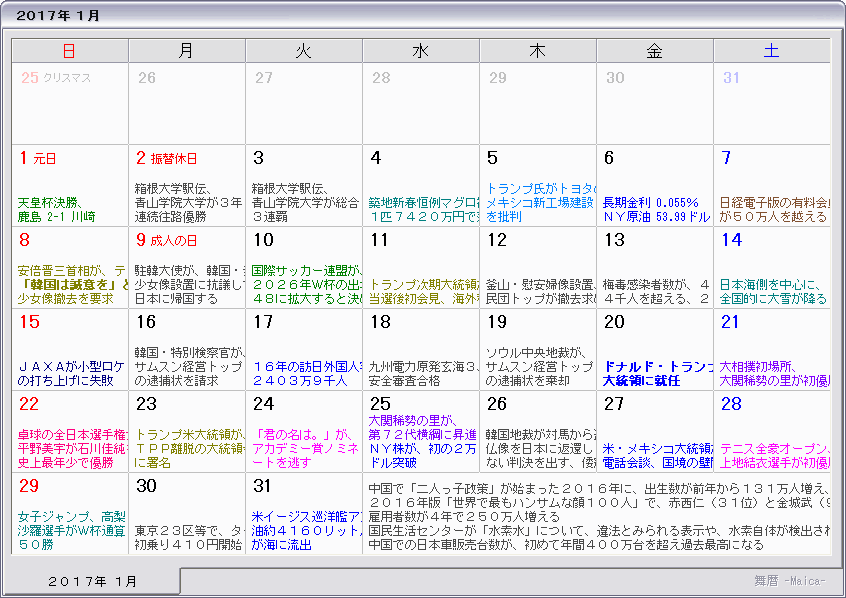Click トランプ次期大統領 entry on January 11
This screenshot has width=846, height=598.
tap(424, 292)
